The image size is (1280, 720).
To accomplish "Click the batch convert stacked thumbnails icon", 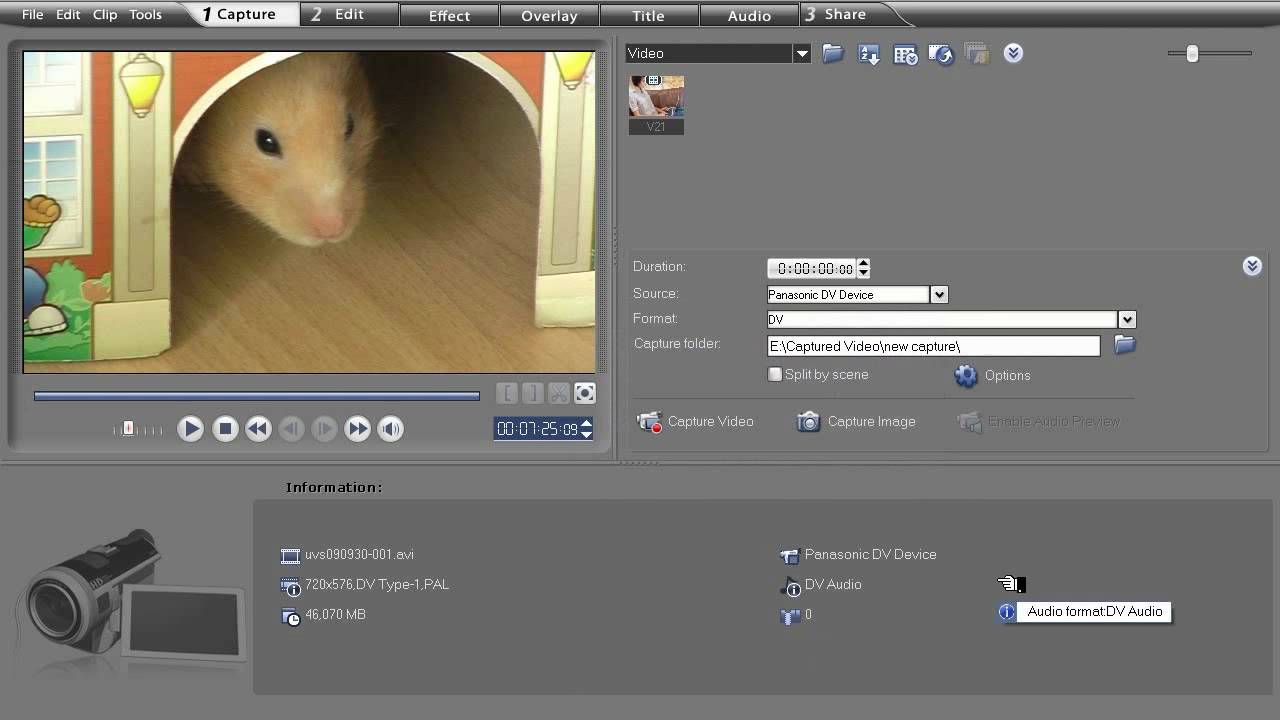I will pos(977,54).
